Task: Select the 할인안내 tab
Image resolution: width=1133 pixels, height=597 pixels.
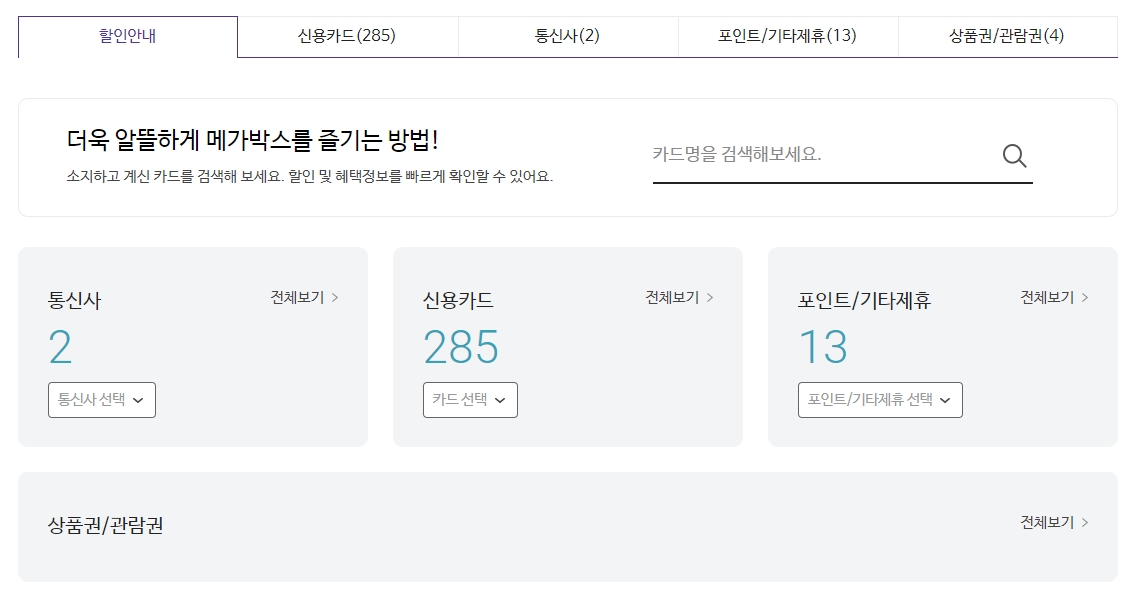Action: [126, 34]
